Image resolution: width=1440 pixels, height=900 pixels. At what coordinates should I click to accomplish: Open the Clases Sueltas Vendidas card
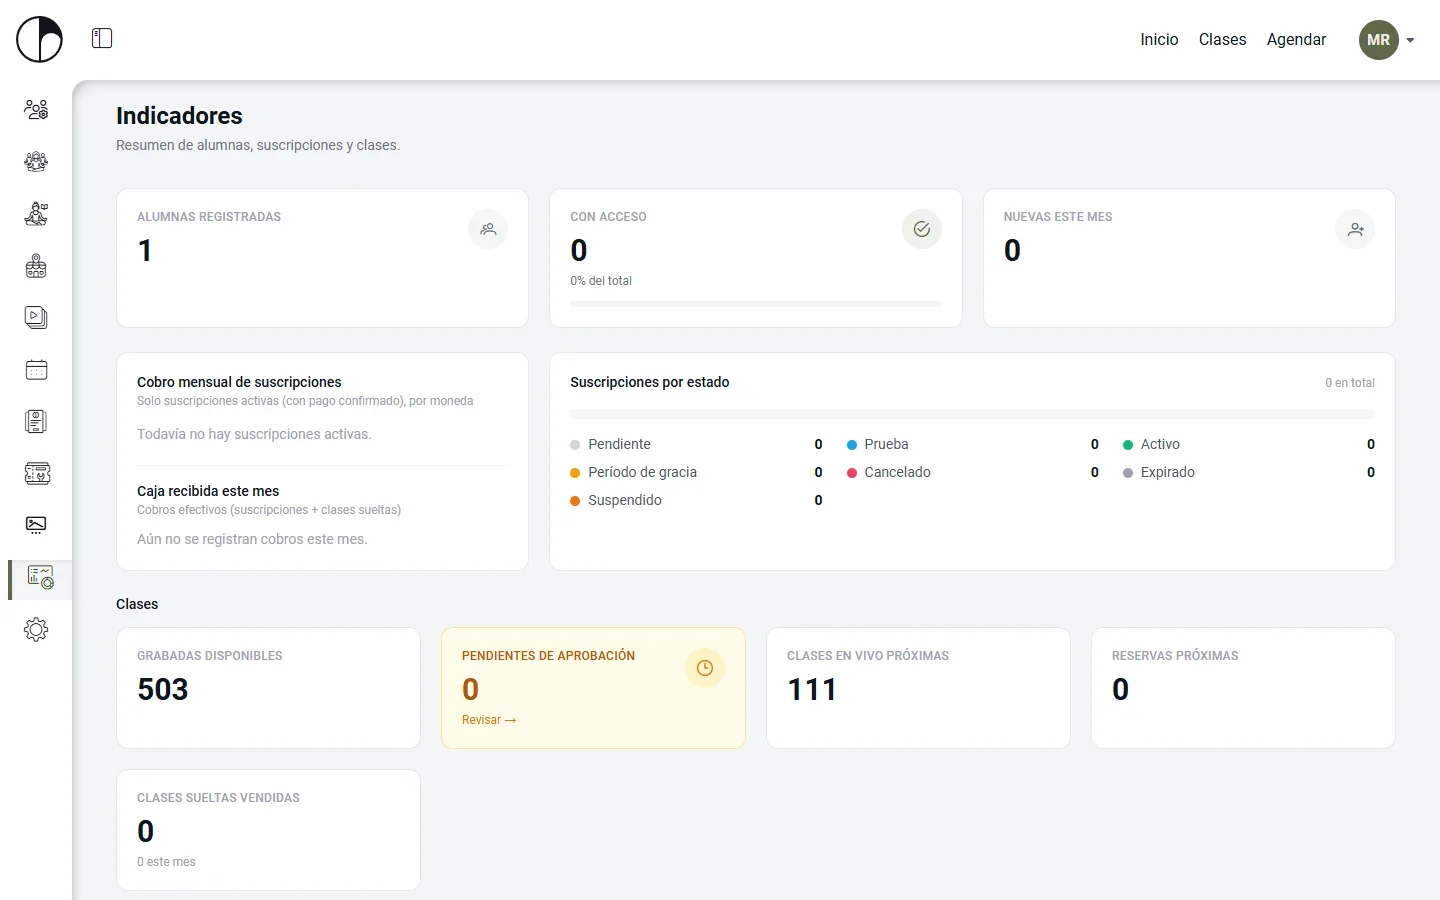pos(268,830)
